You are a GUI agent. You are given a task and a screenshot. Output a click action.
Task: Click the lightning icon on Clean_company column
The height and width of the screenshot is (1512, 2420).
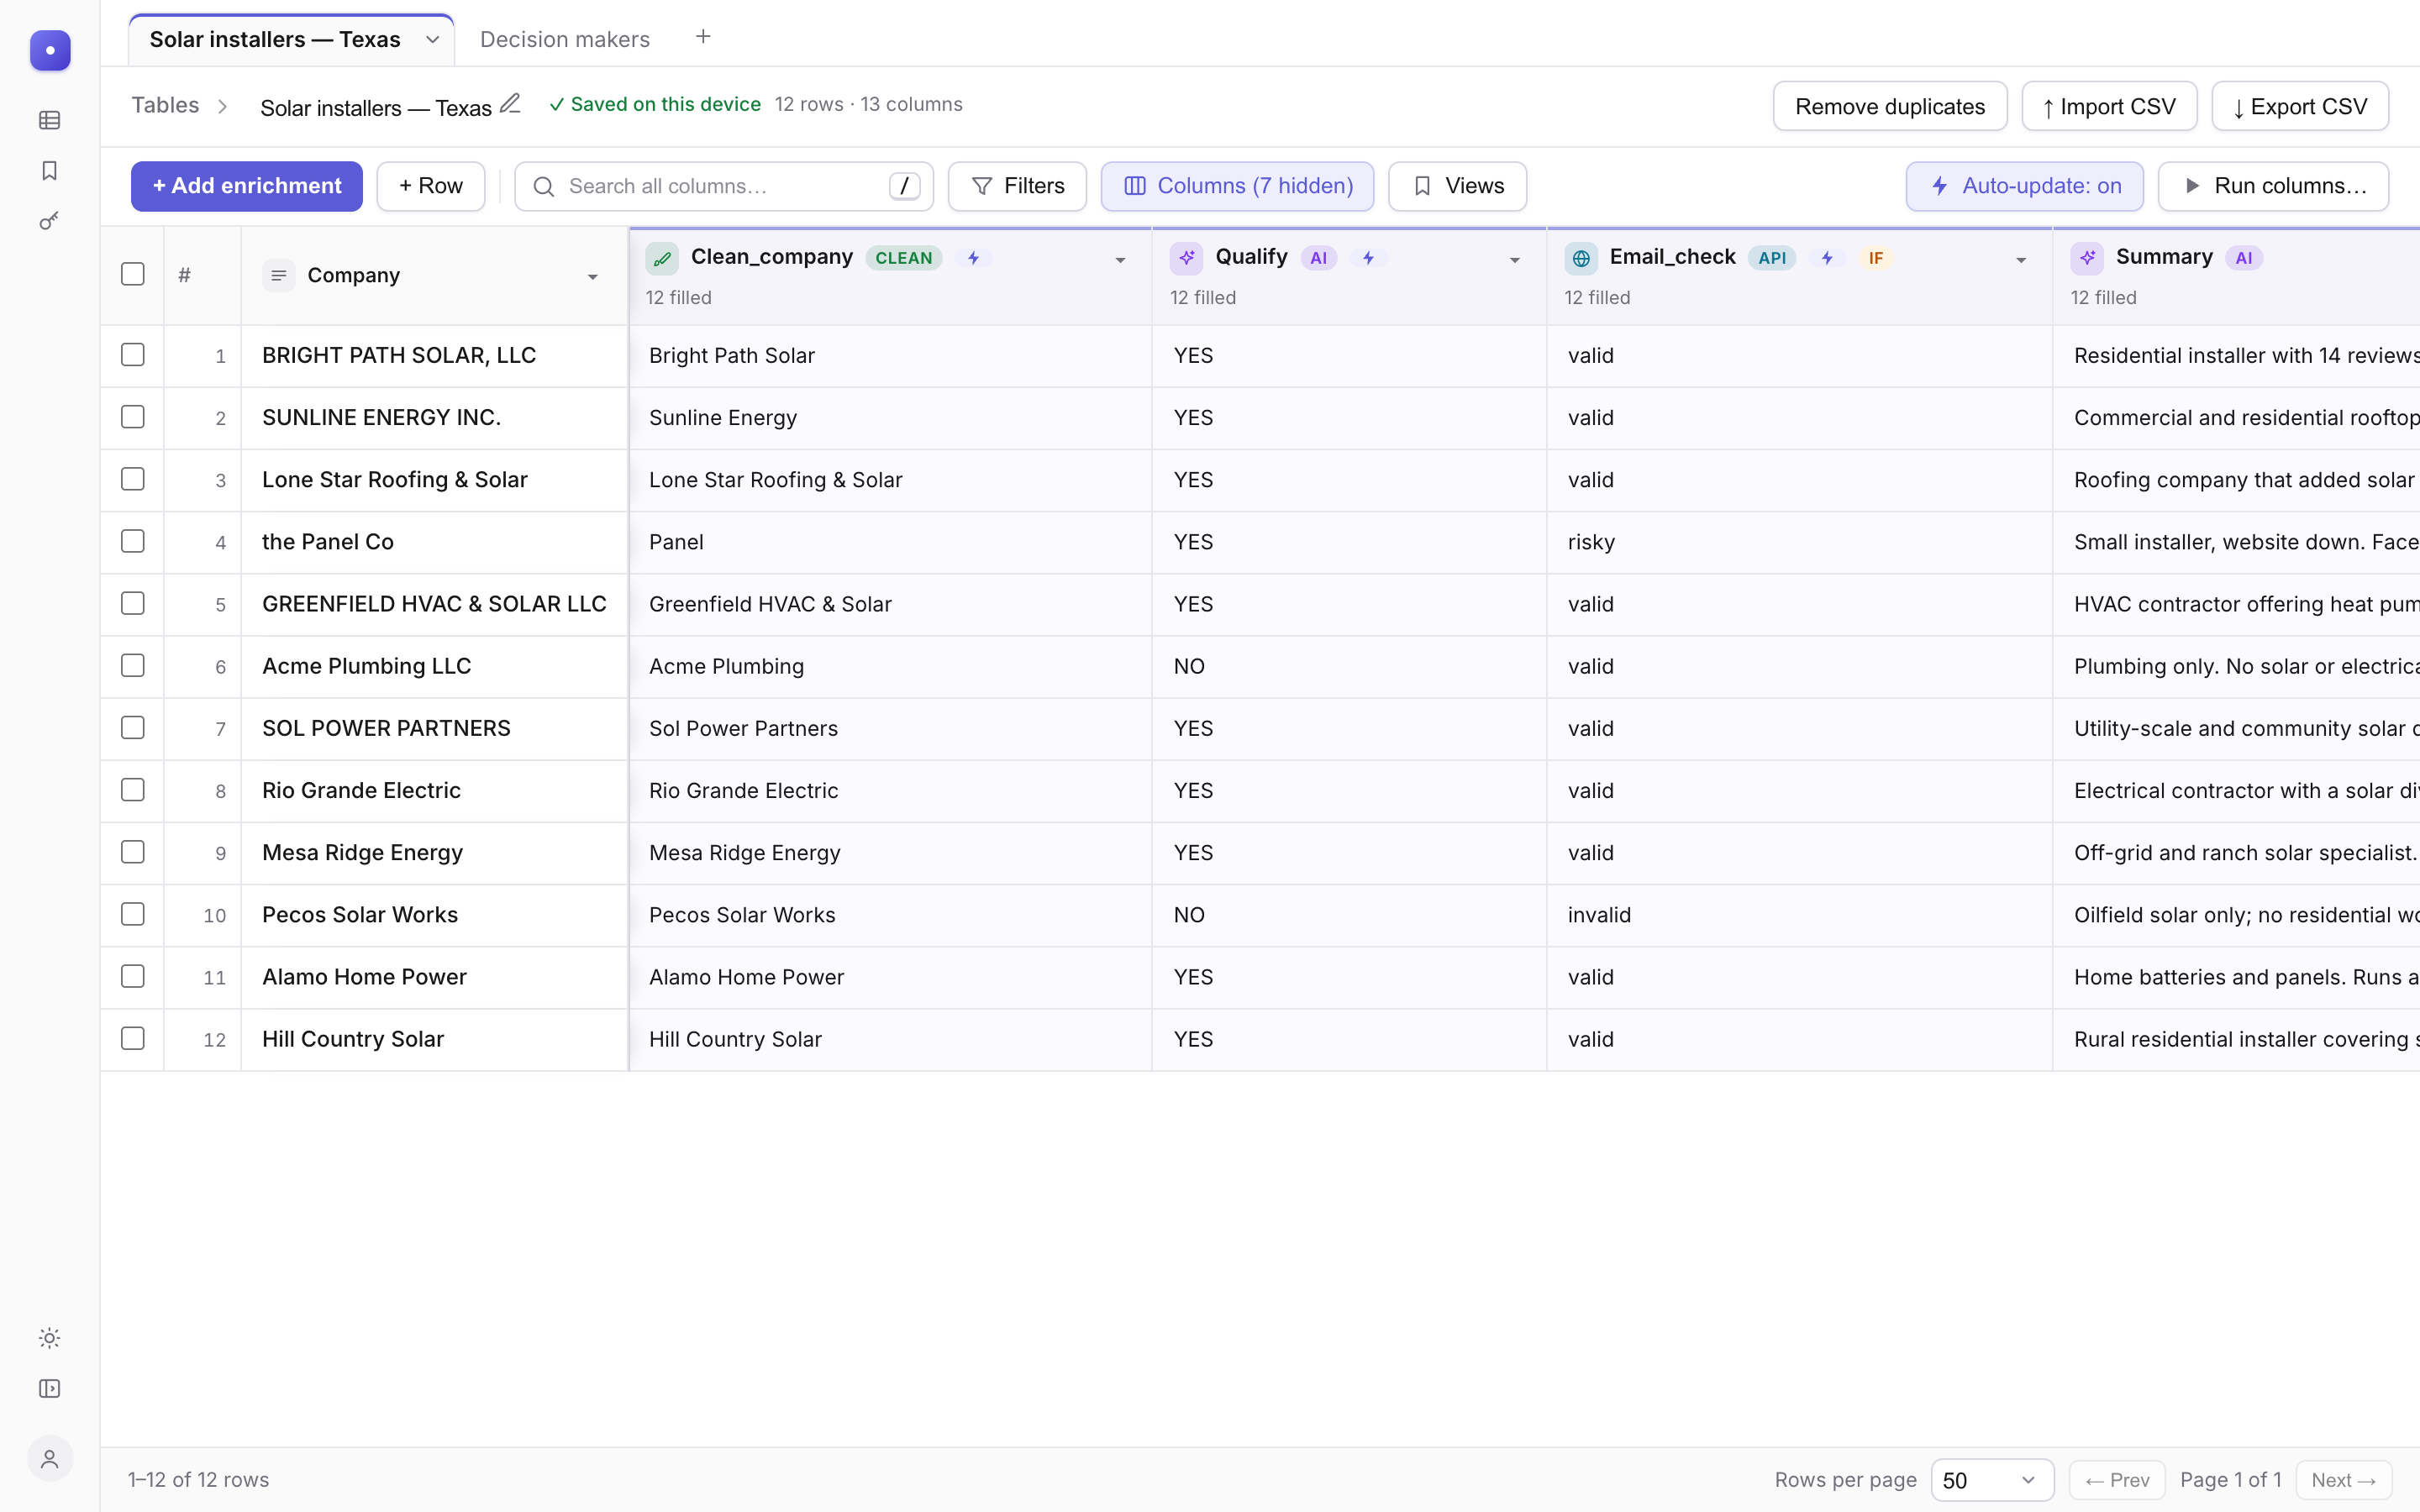973,258
